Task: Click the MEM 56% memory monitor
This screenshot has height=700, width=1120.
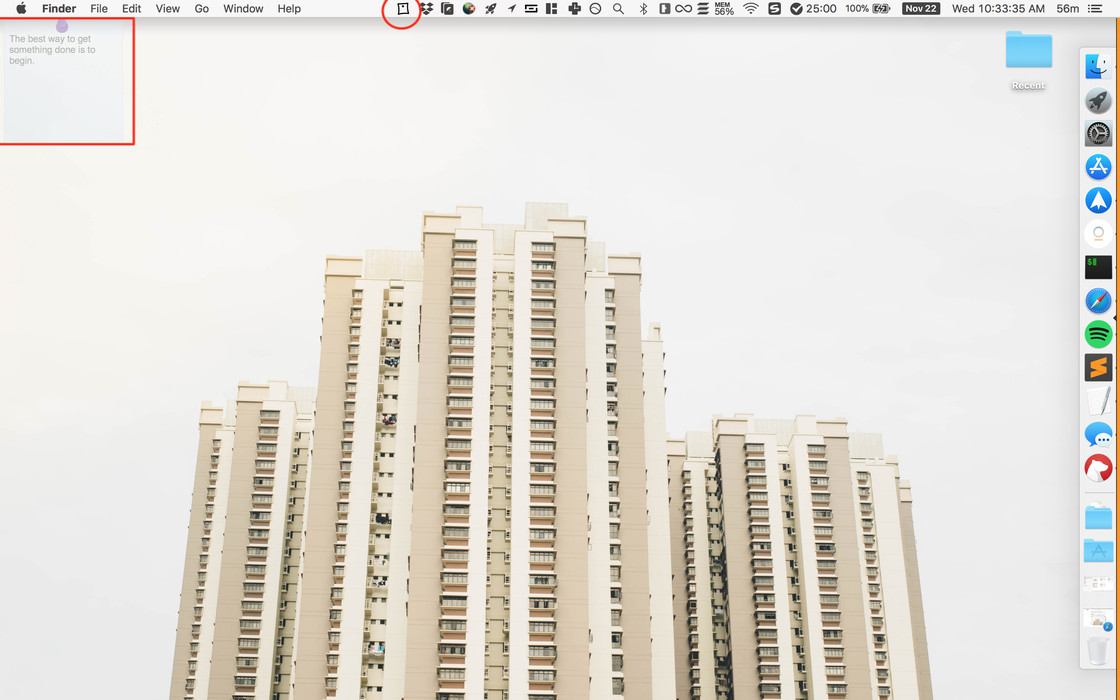Action: click(x=724, y=9)
